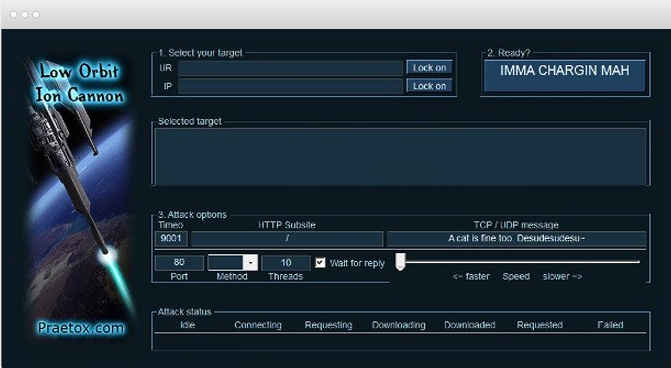Click the Praetox.com link on banner
This screenshot has width=671, height=368.
(81, 328)
